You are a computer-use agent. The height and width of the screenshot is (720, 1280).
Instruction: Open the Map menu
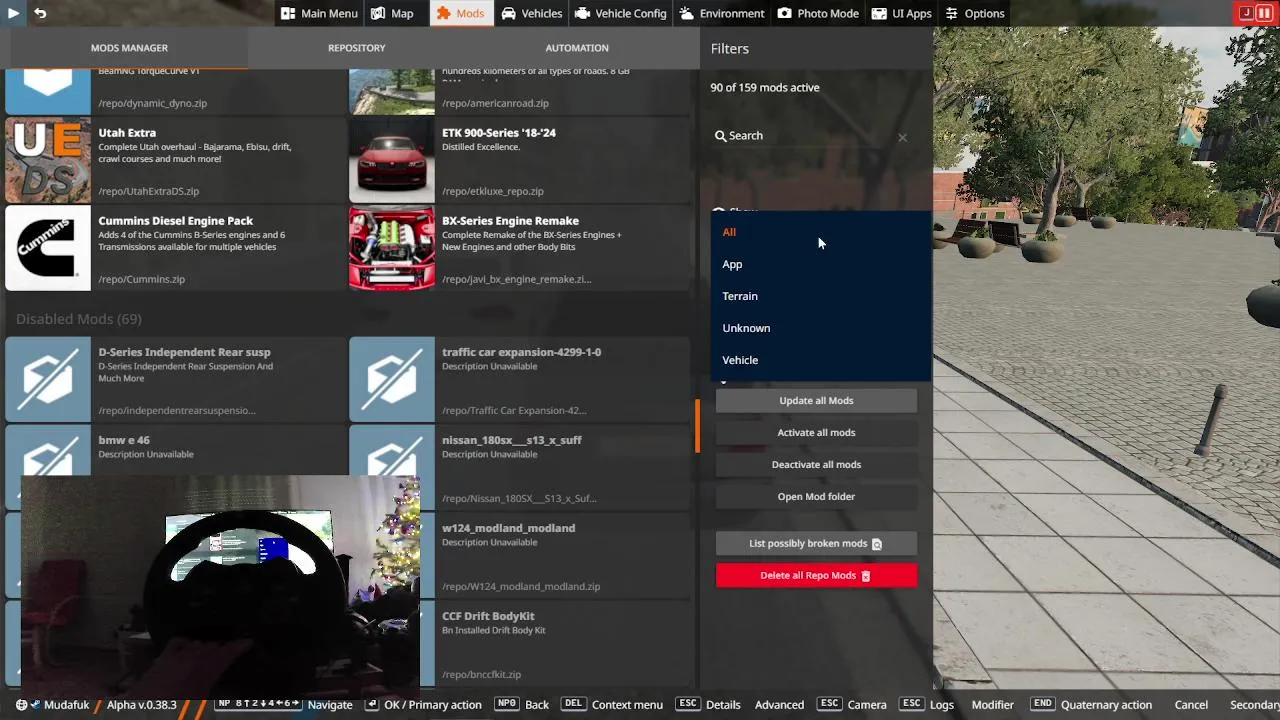click(392, 13)
